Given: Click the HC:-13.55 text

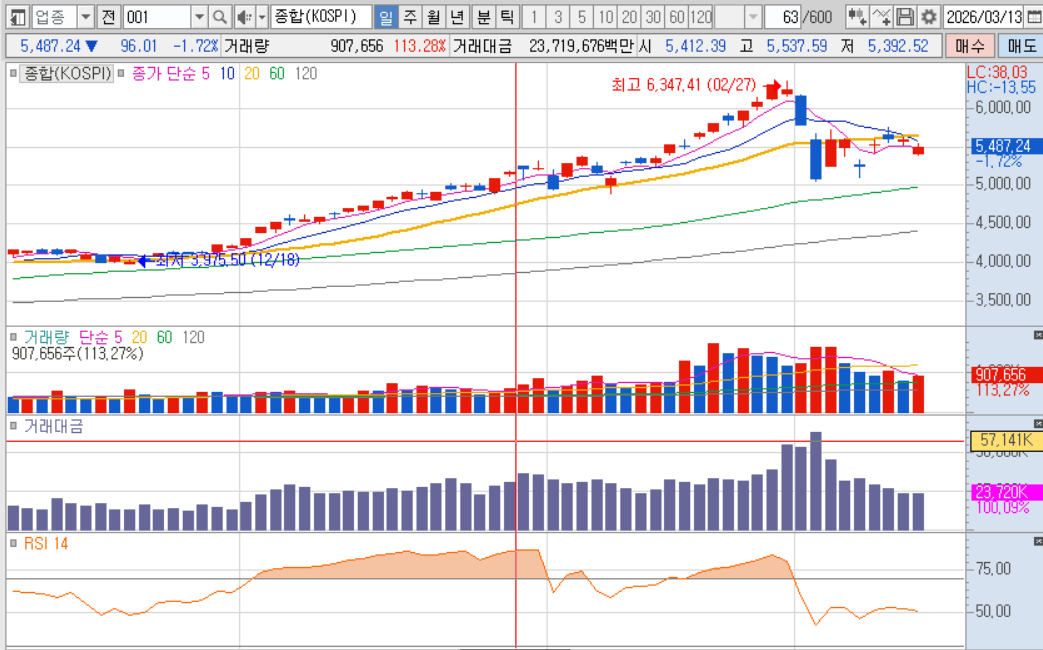Looking at the screenshot, I should pyautogui.click(x=1000, y=86).
